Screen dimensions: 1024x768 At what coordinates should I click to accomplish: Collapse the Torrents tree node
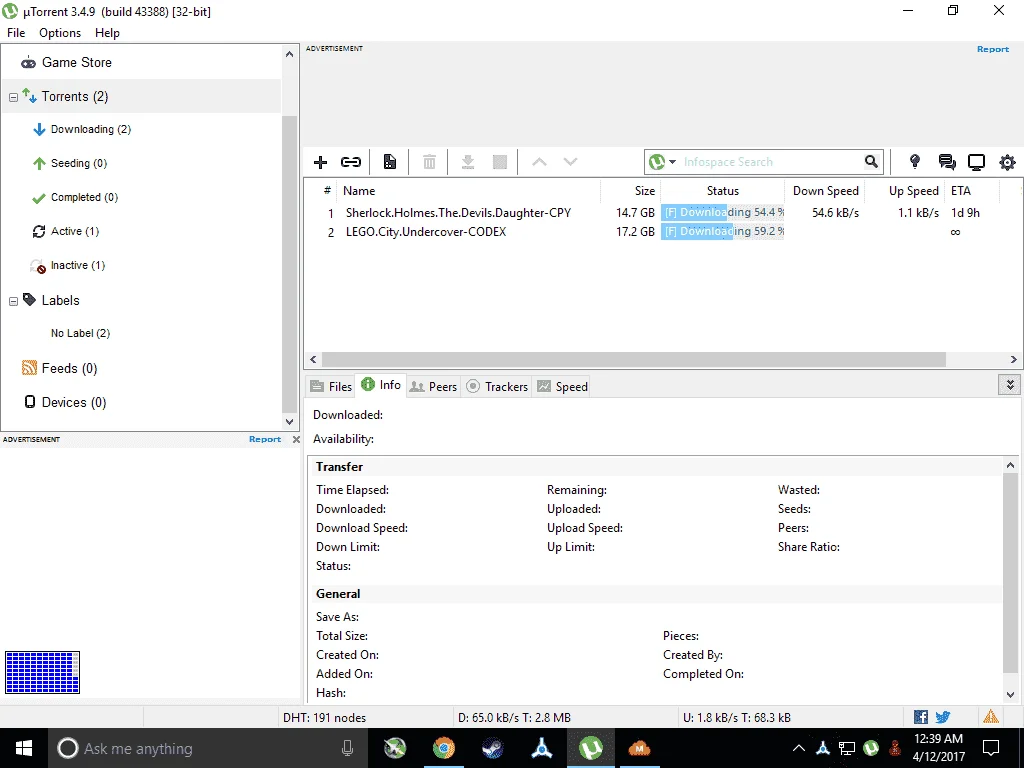(x=13, y=98)
